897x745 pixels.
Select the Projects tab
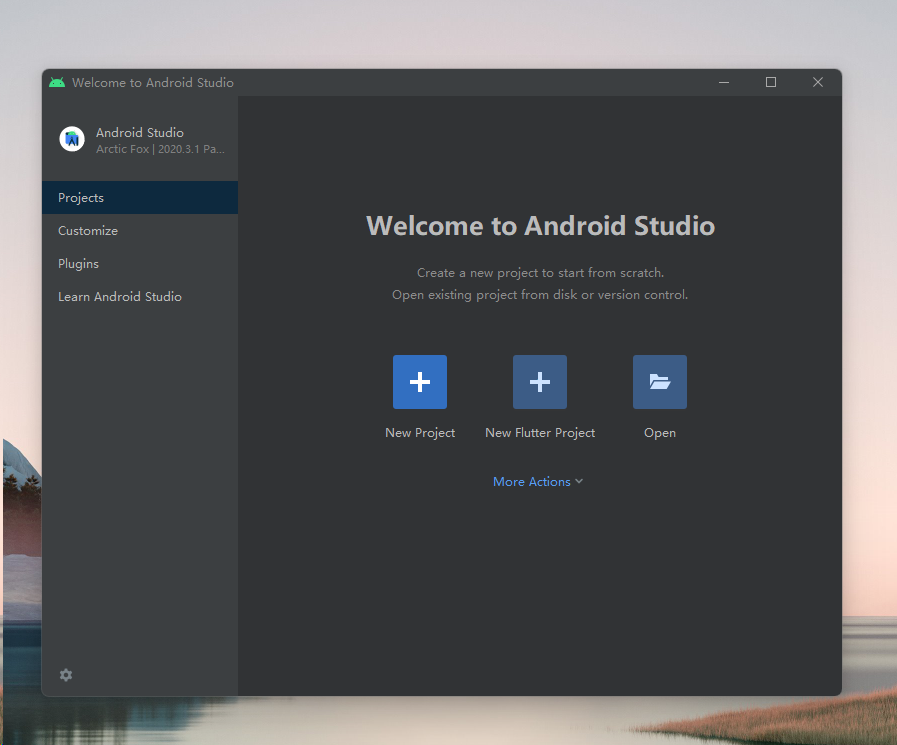point(140,197)
